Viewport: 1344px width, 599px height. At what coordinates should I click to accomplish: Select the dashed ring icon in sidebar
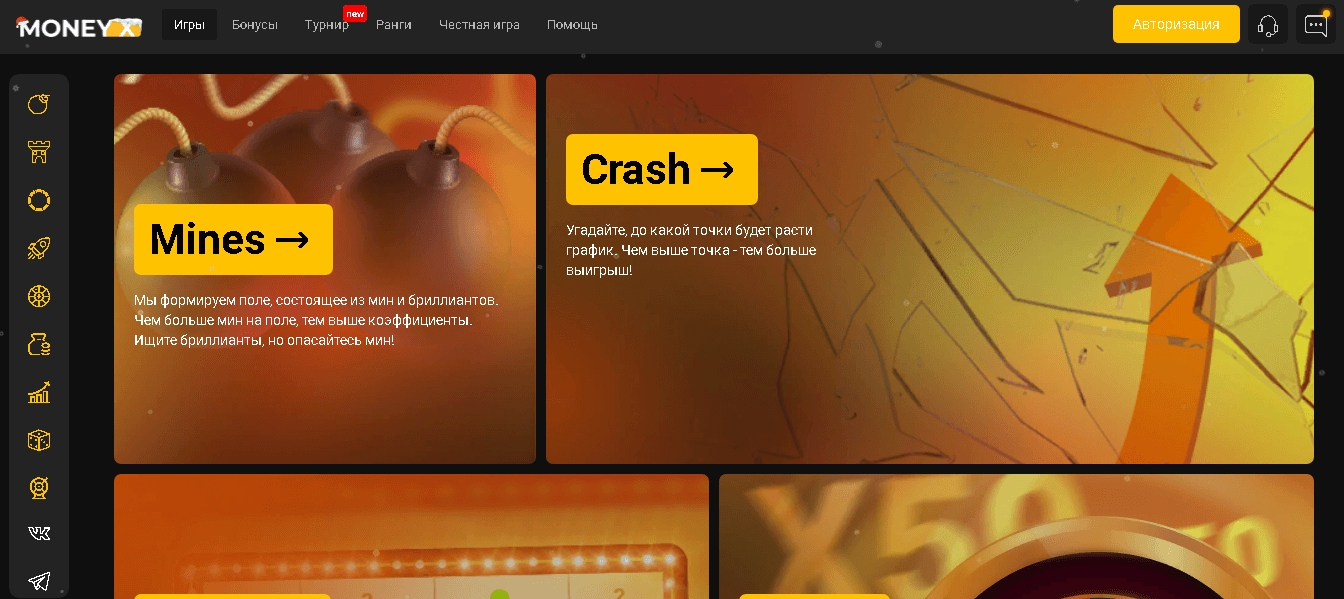[x=39, y=200]
